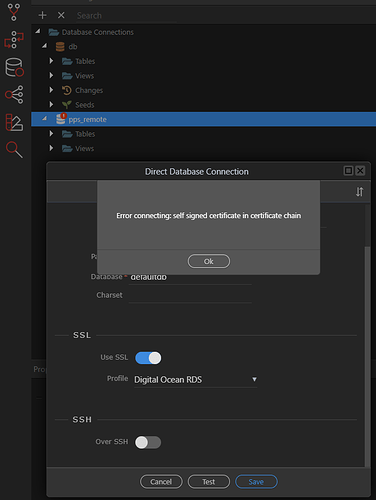The width and height of the screenshot is (376, 500).
Task: Click the Test connection button
Action: point(209,482)
